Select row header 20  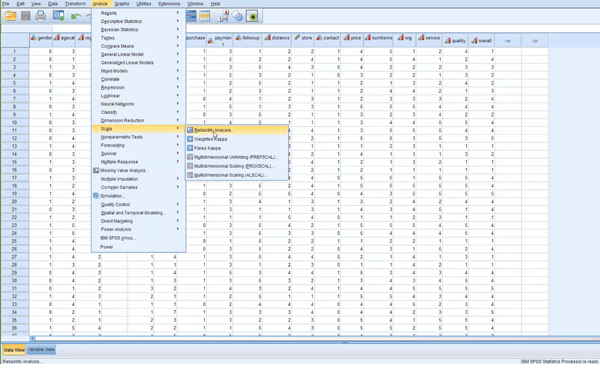(15, 201)
